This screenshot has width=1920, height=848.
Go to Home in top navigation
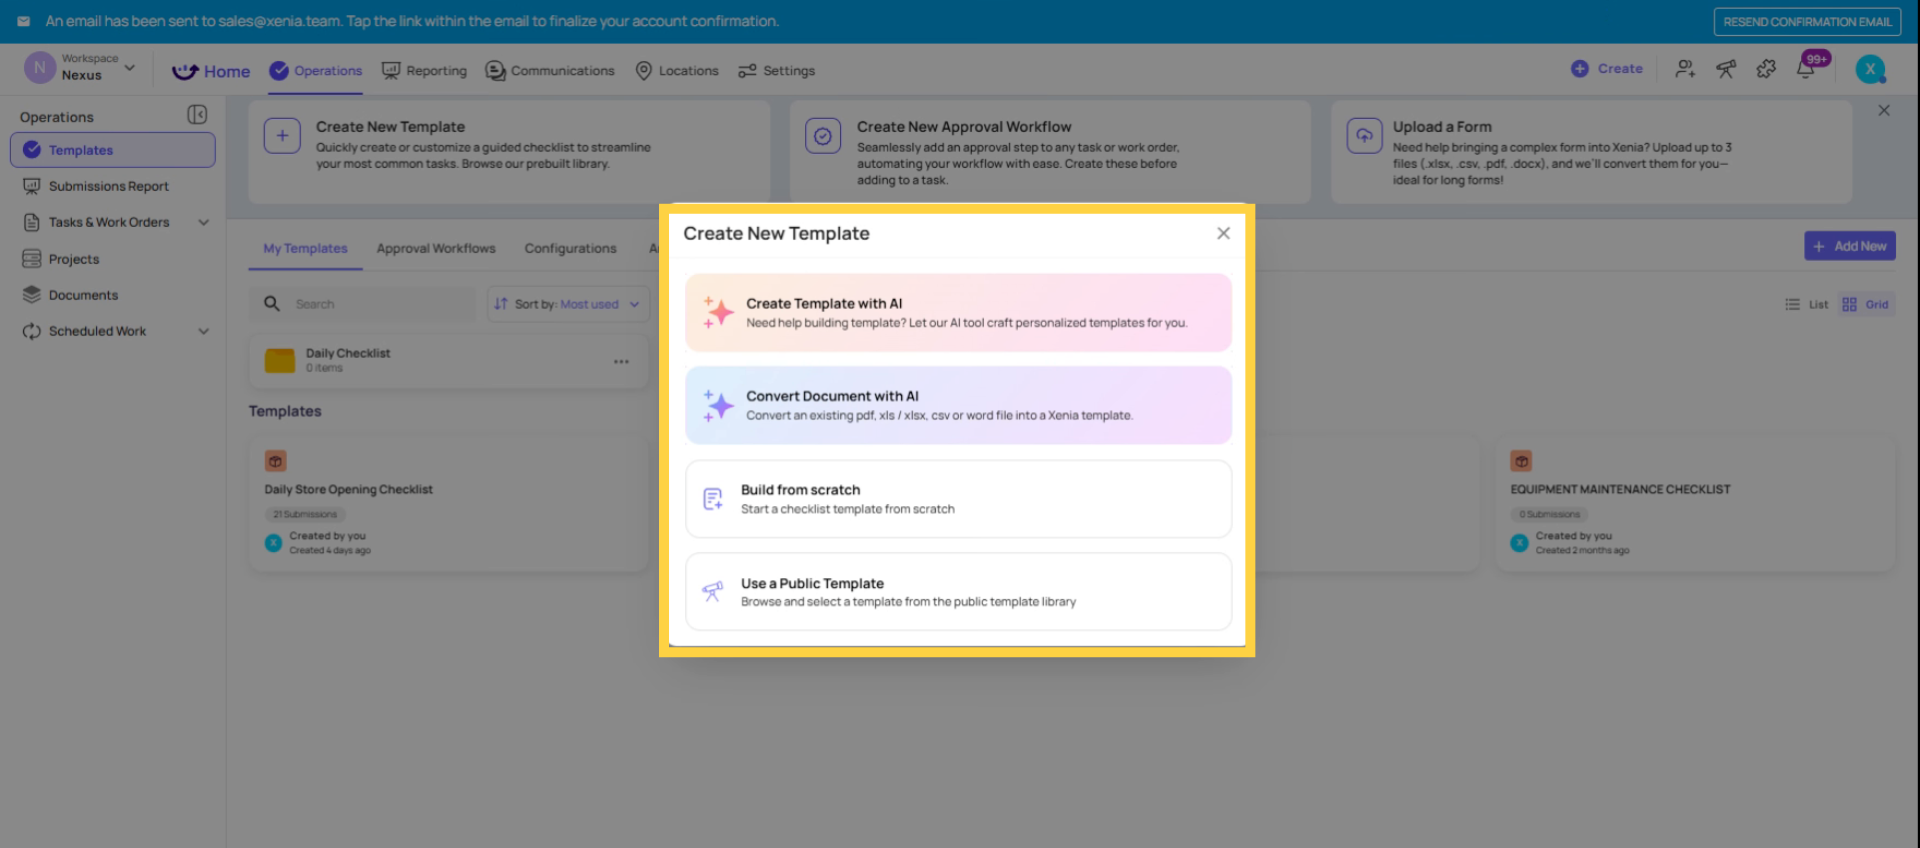point(211,71)
